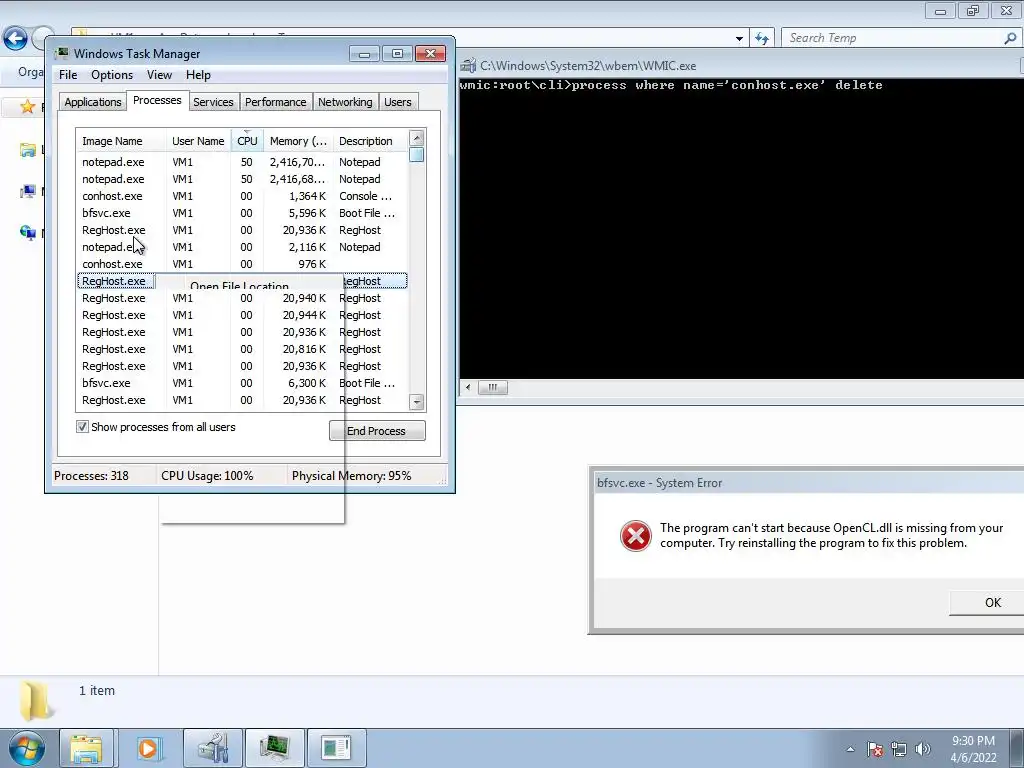Click the Windows Start orb

click(26, 748)
